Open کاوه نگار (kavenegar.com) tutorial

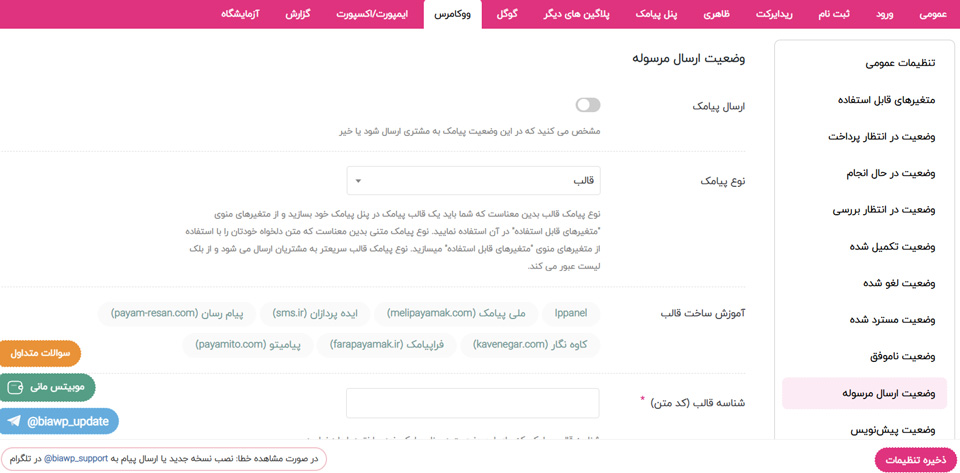(530, 345)
